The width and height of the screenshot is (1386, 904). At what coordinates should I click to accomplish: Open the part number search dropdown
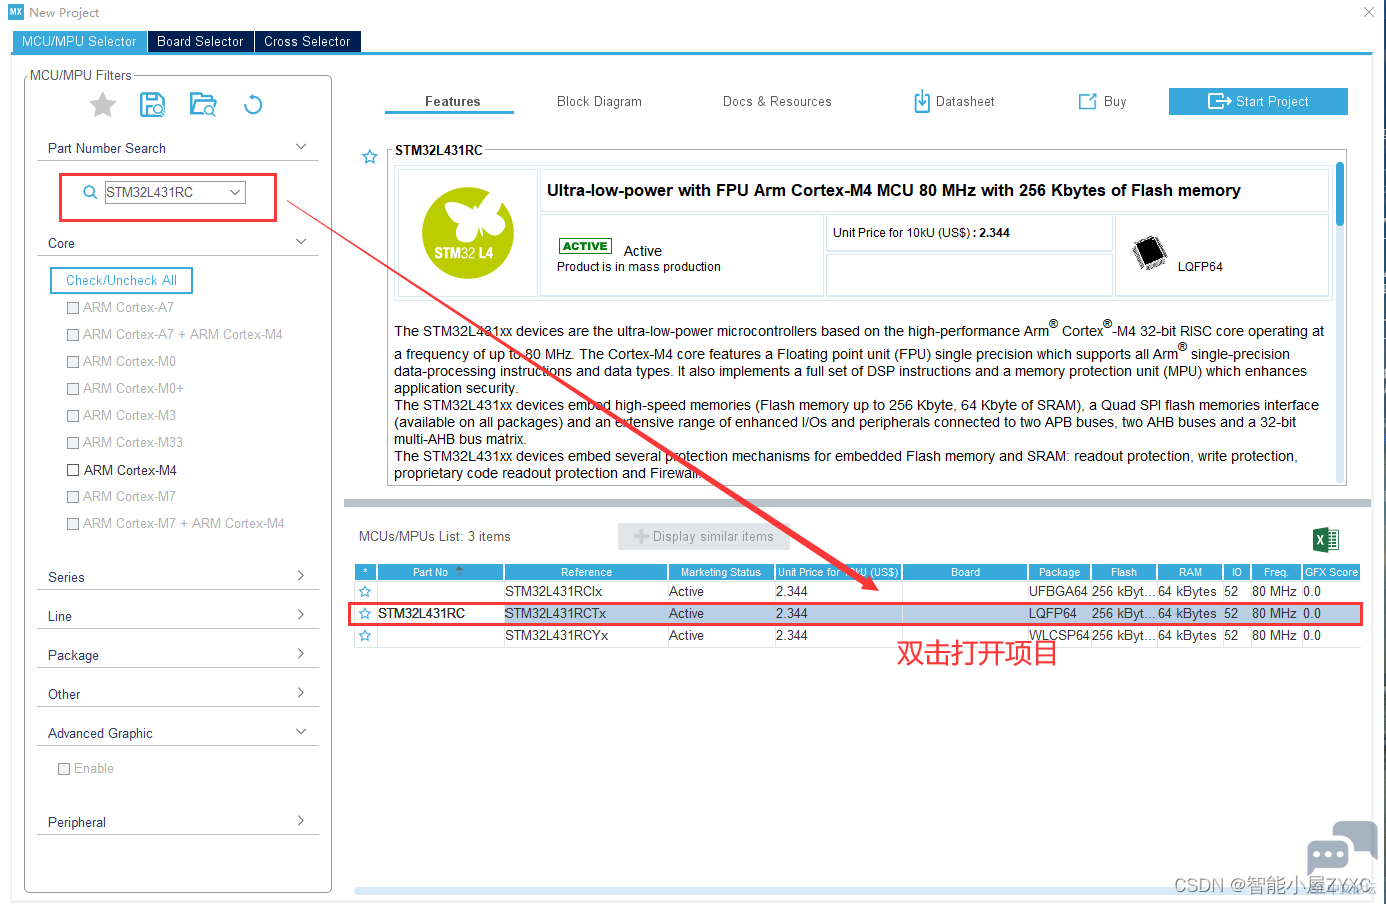point(235,192)
